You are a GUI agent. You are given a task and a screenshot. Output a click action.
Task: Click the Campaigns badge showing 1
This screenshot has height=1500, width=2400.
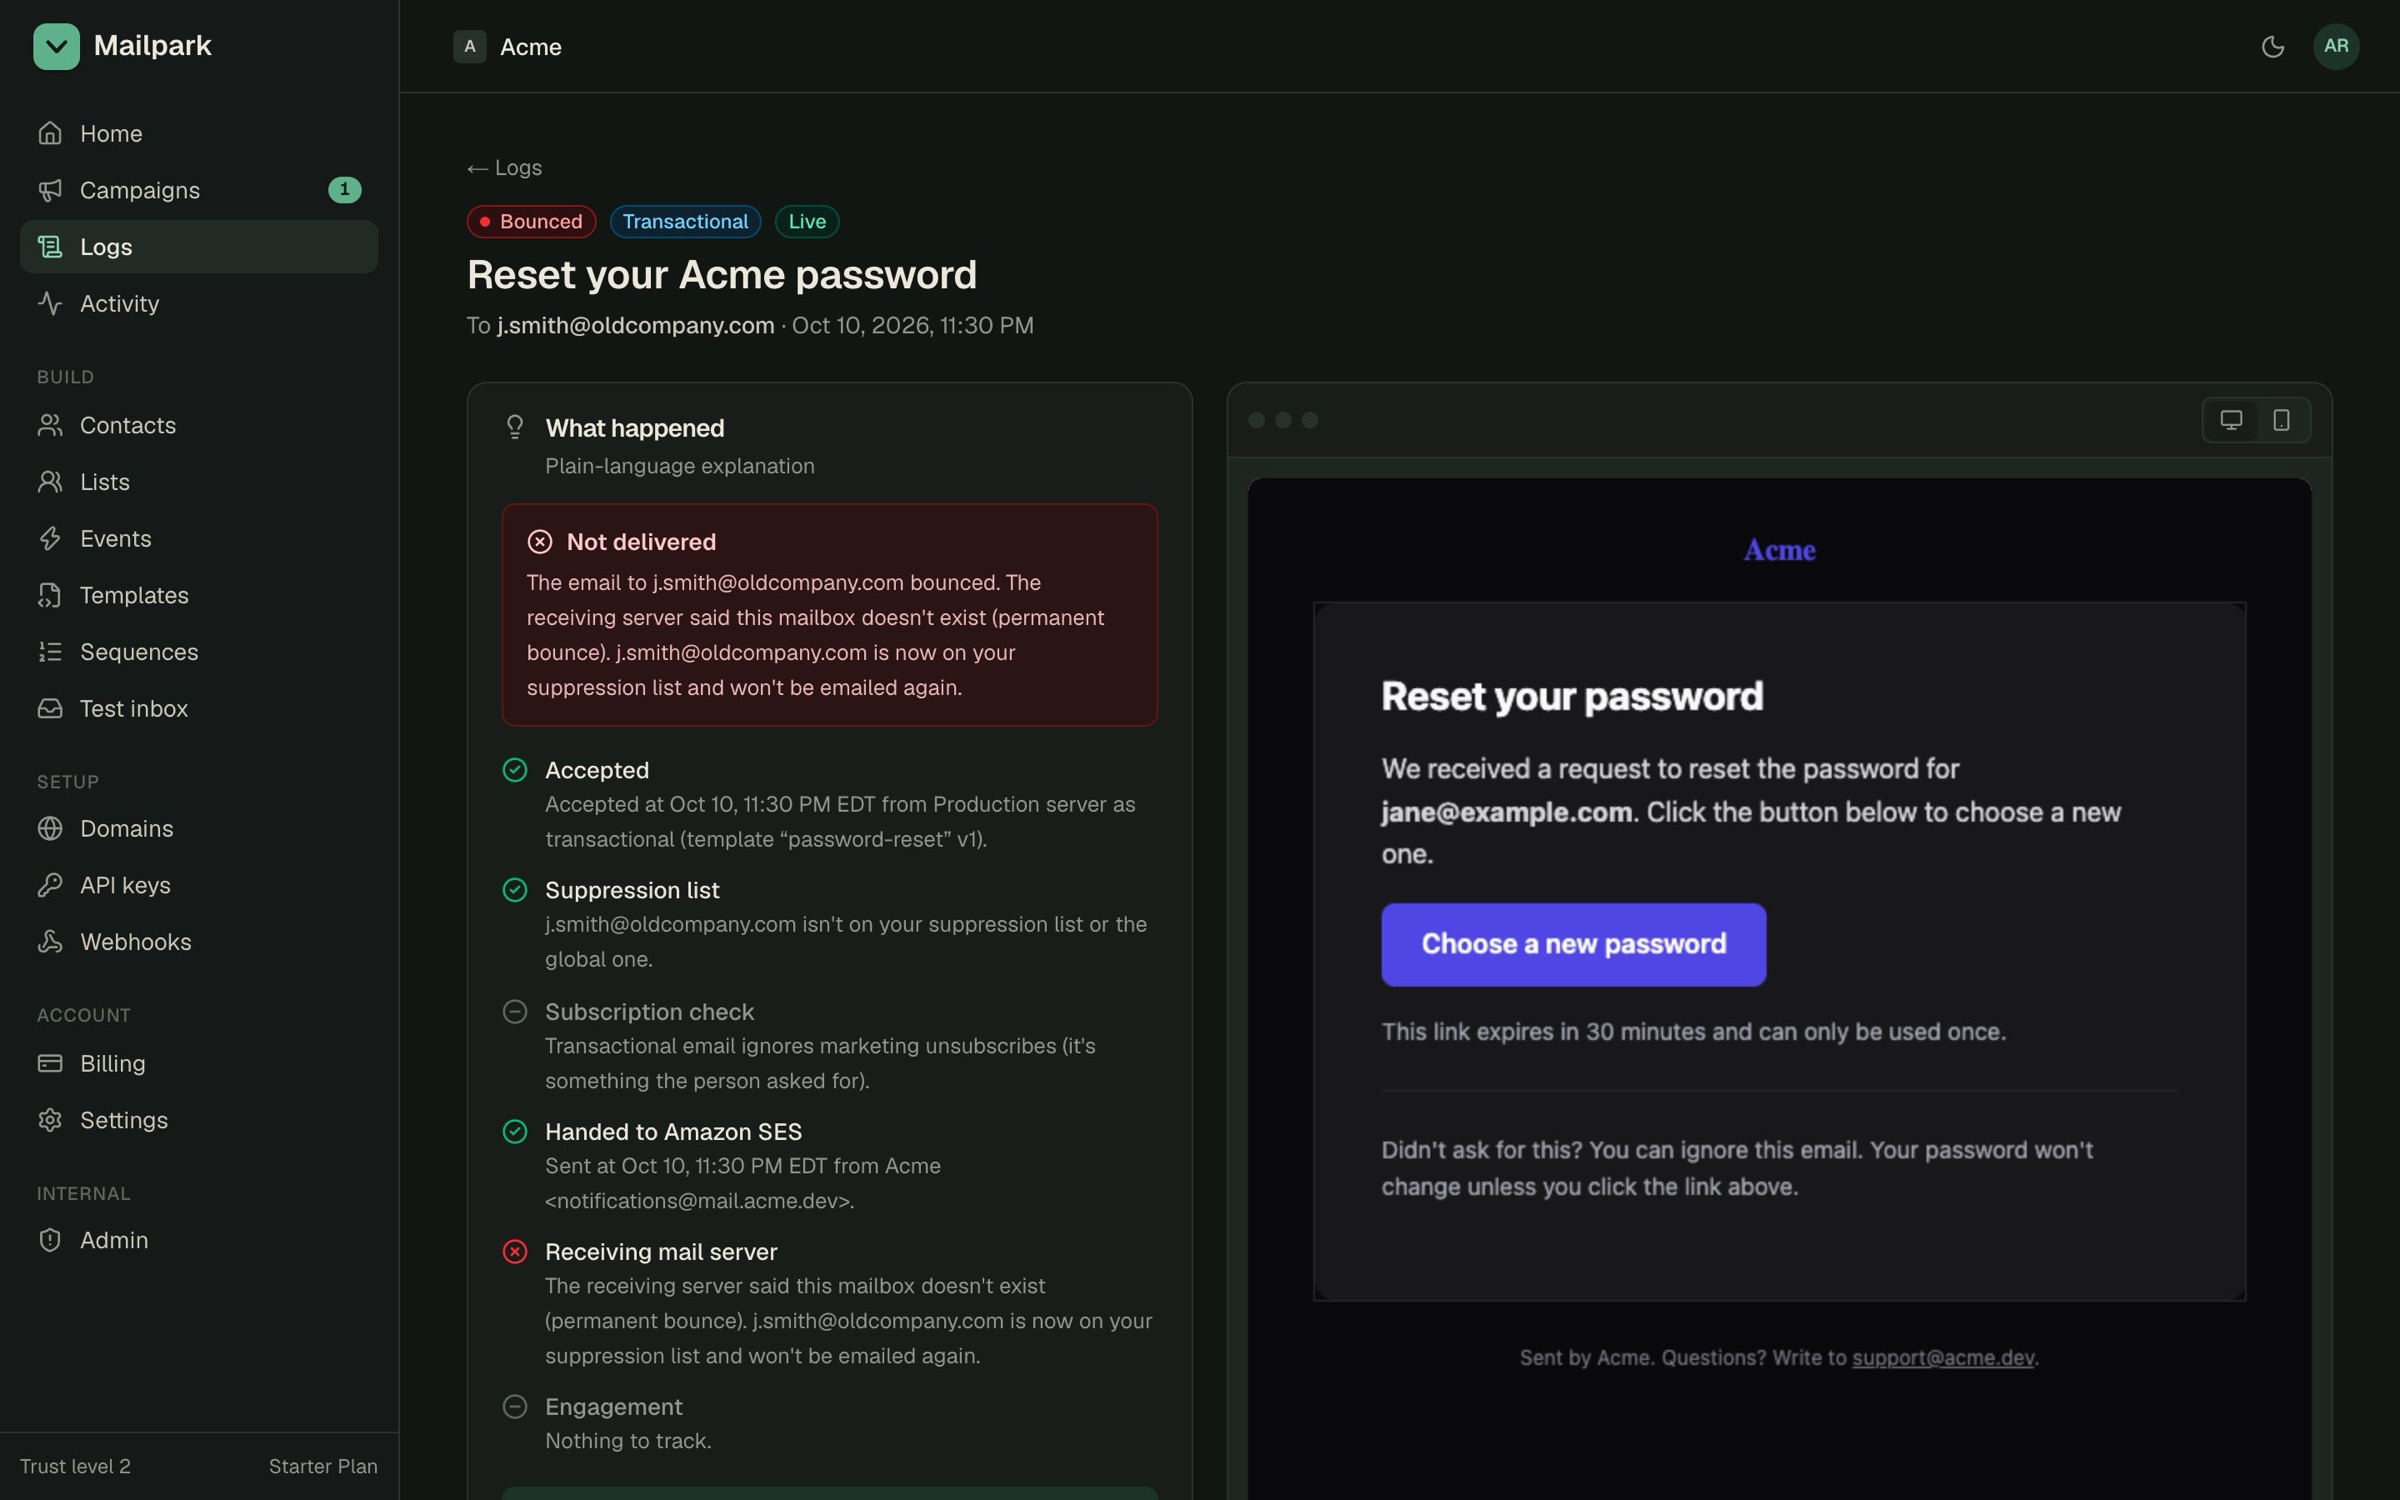point(344,189)
